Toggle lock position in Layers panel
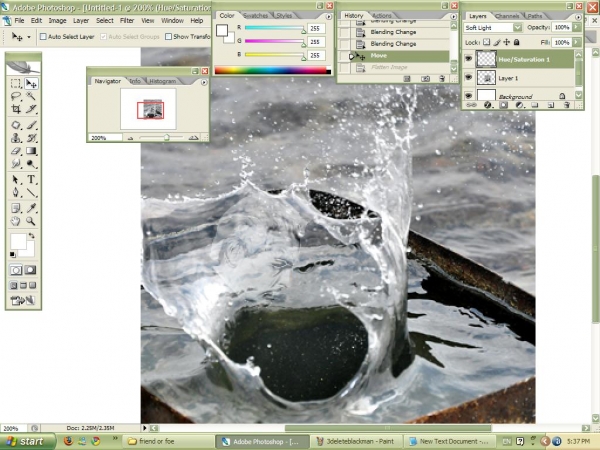The width and height of the screenshot is (600, 450). point(507,42)
